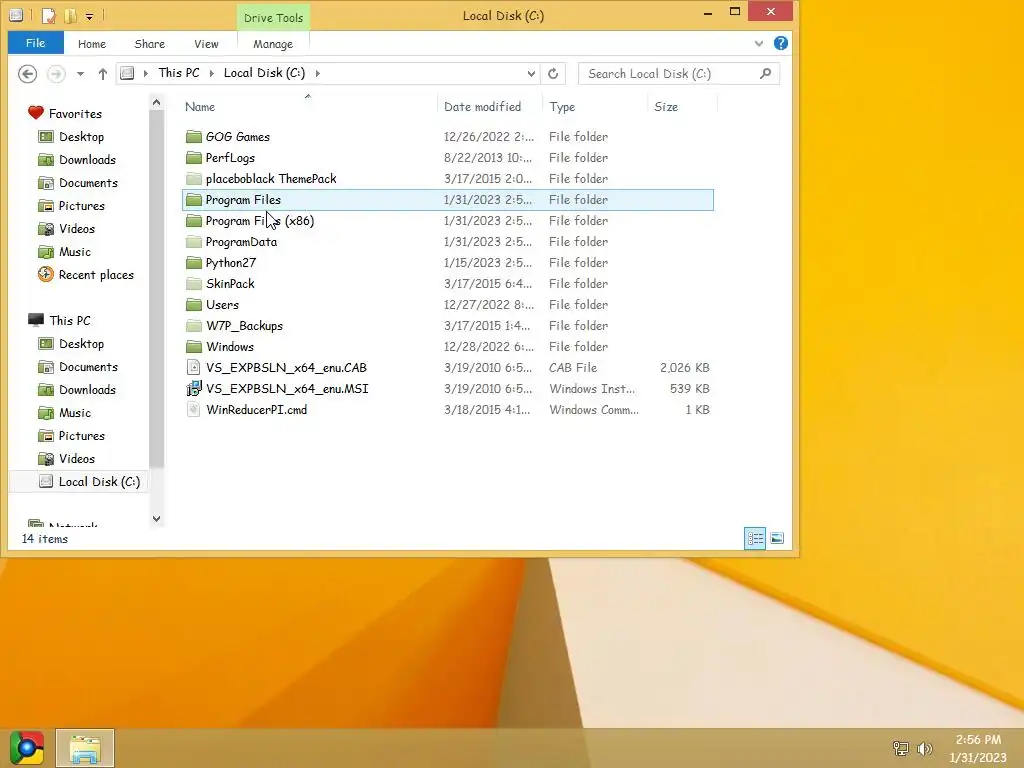Click New folder icon in title bar

point(71,14)
